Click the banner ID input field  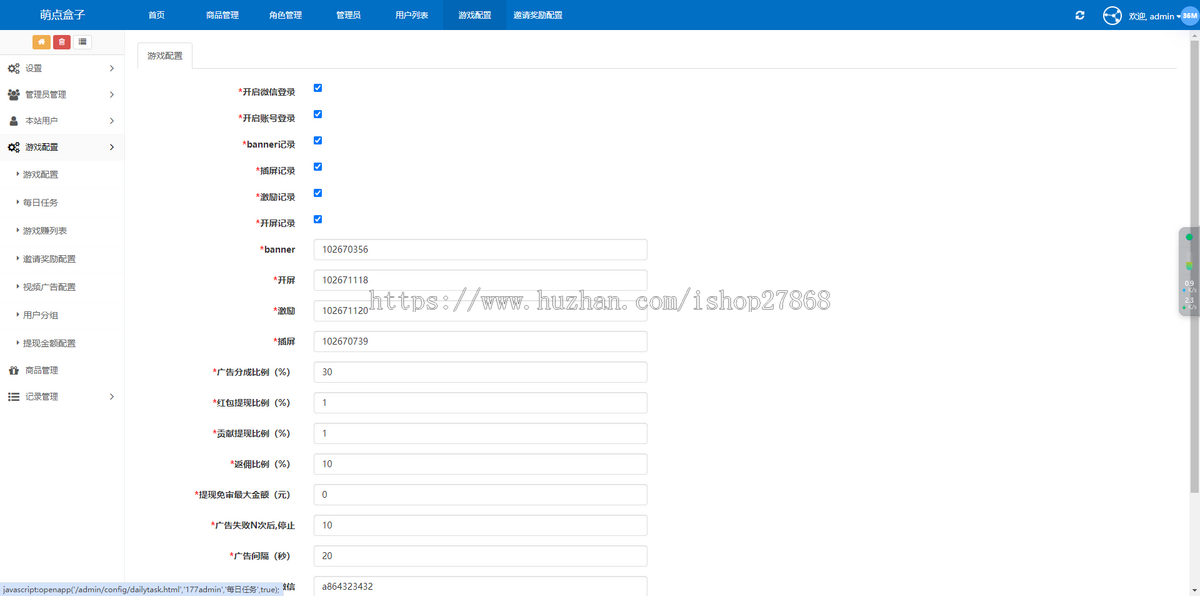click(x=480, y=249)
